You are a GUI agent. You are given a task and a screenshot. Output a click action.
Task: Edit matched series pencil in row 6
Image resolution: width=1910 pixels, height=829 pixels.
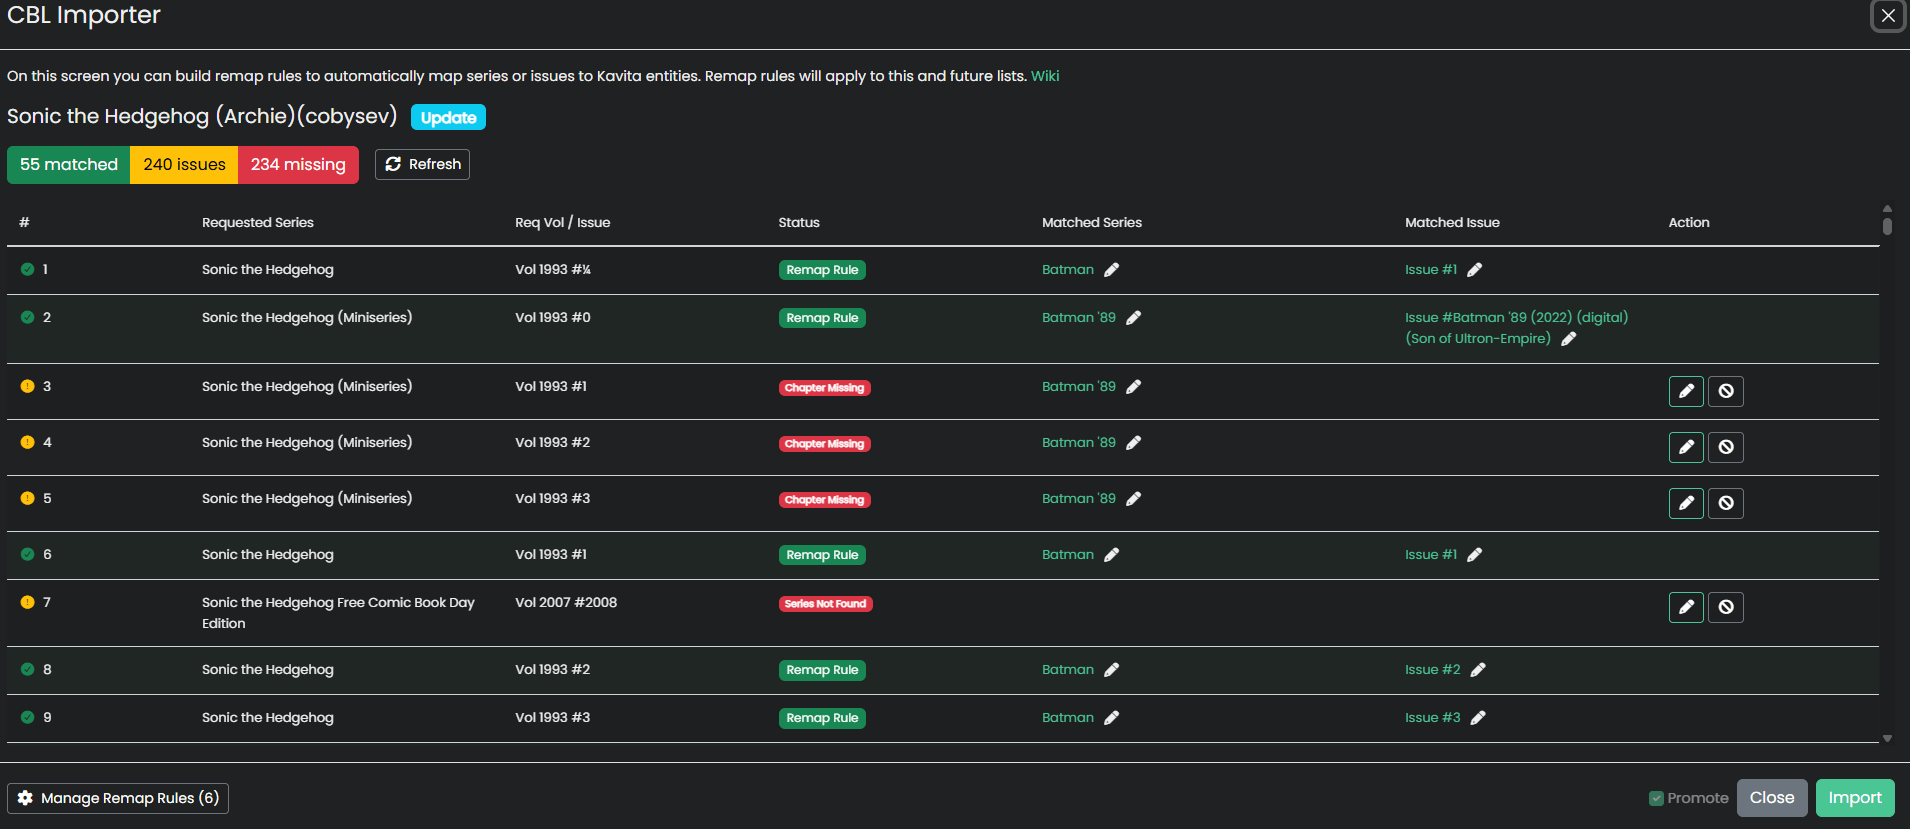[1111, 555]
